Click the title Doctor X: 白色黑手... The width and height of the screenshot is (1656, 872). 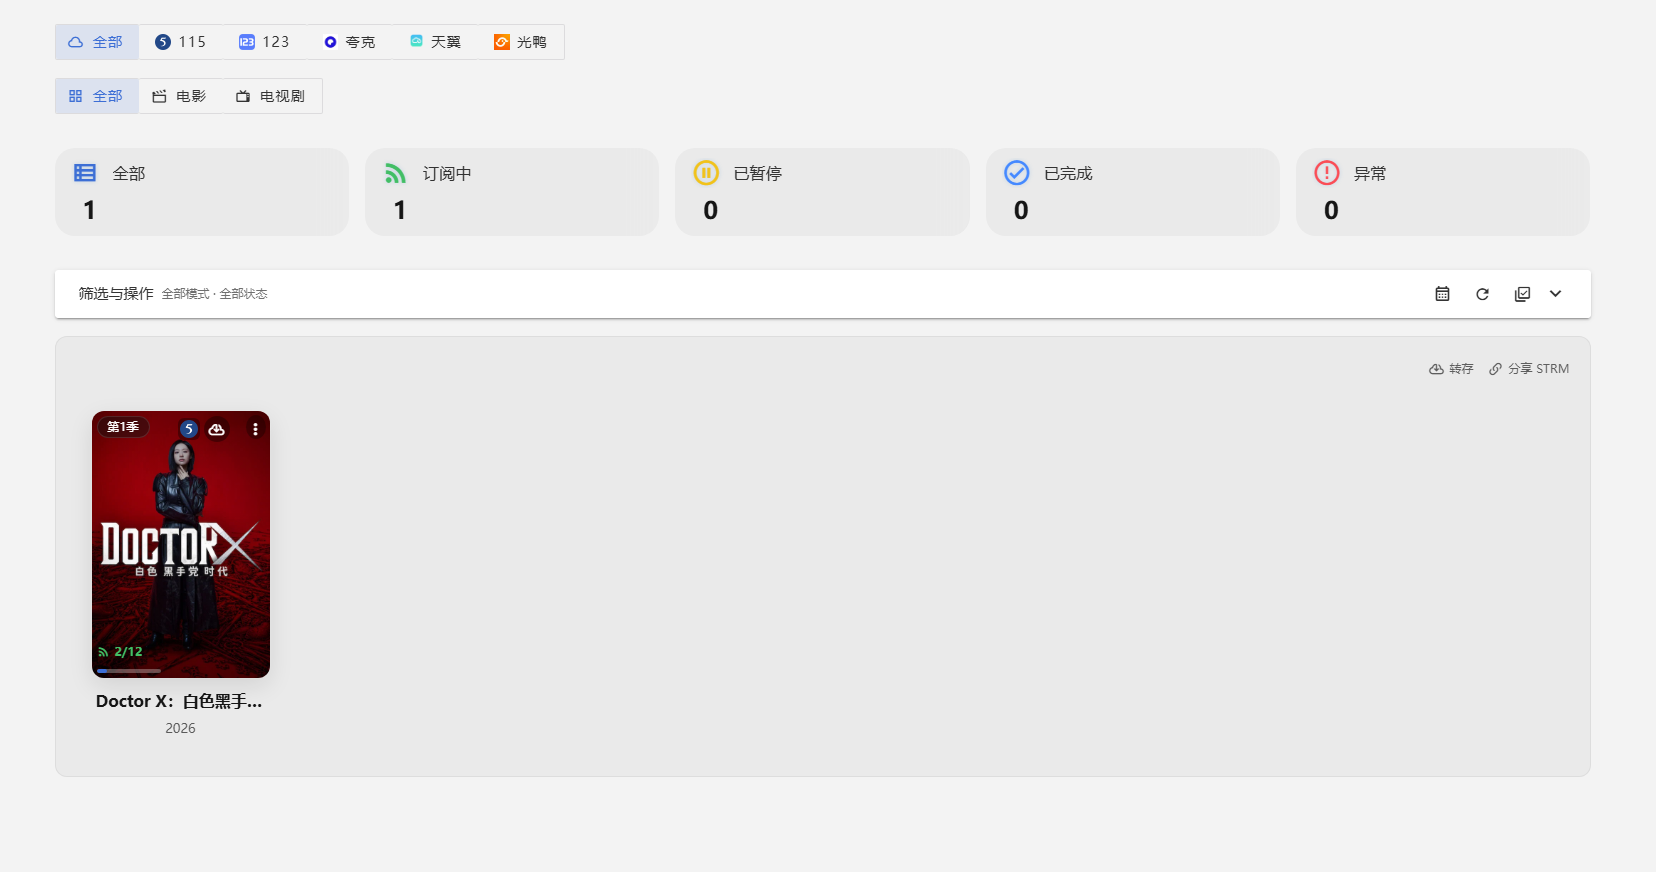(179, 702)
